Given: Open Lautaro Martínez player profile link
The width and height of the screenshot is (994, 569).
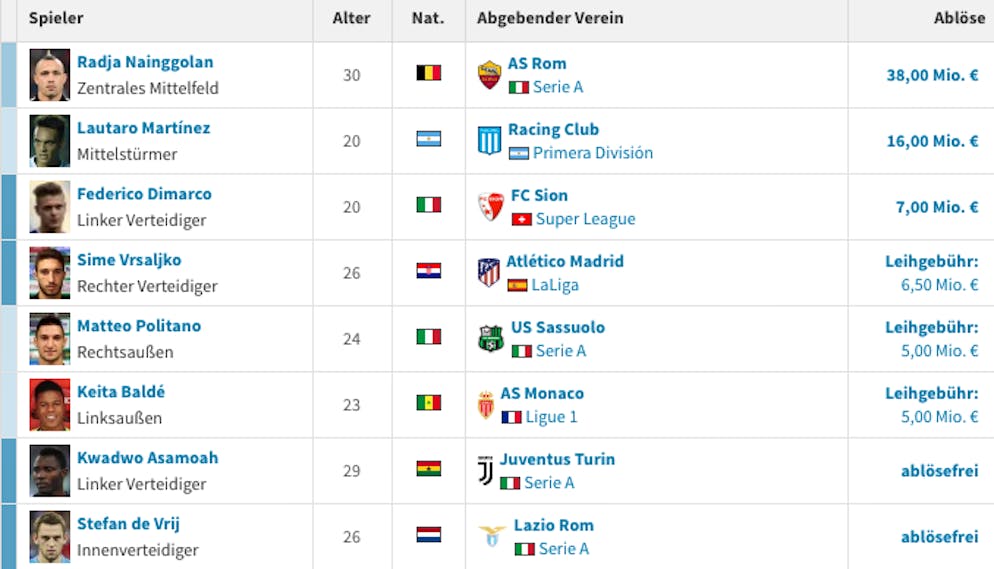Looking at the screenshot, I should (x=143, y=128).
